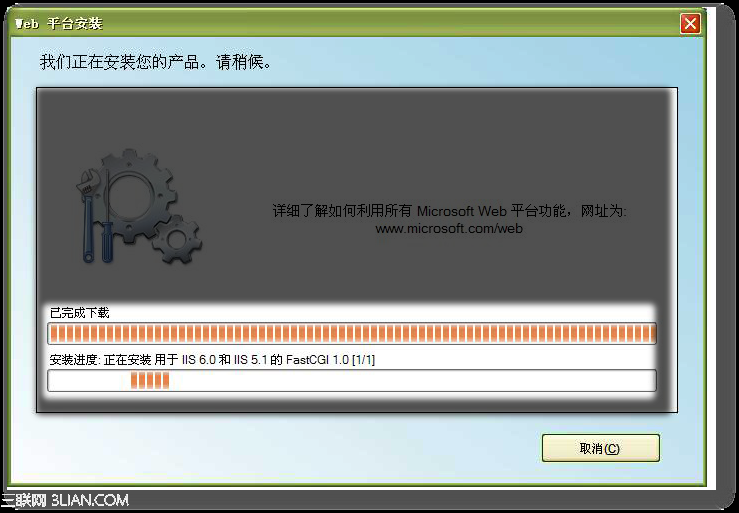Close the Web 平台安装 window

(x=690, y=23)
